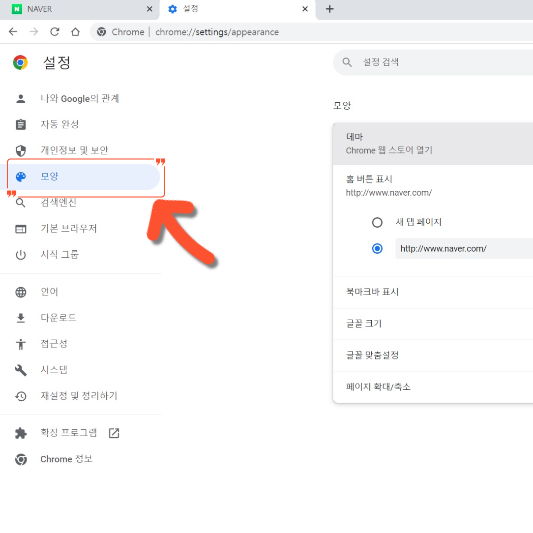Open 글꼴 맞춤설정 row
533x533 pixels.
433,356
